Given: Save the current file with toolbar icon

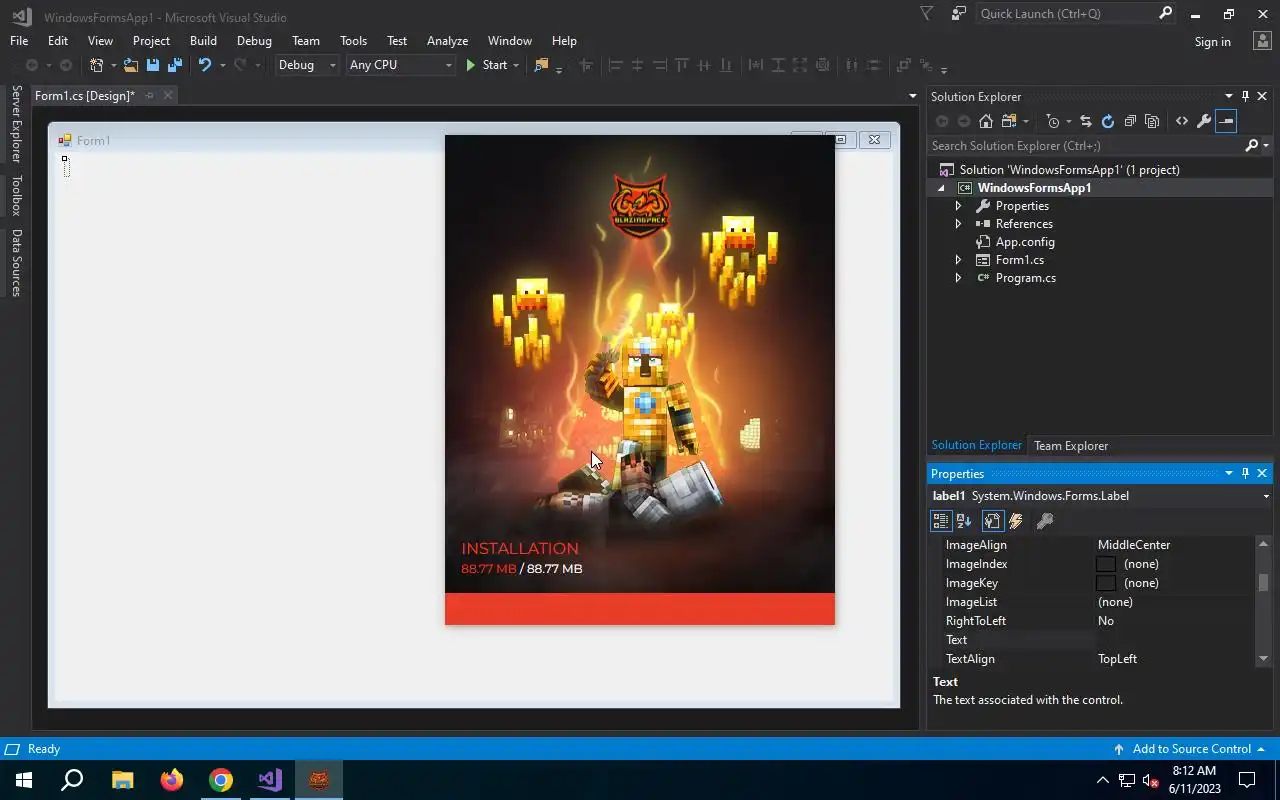Looking at the screenshot, I should 153,65.
